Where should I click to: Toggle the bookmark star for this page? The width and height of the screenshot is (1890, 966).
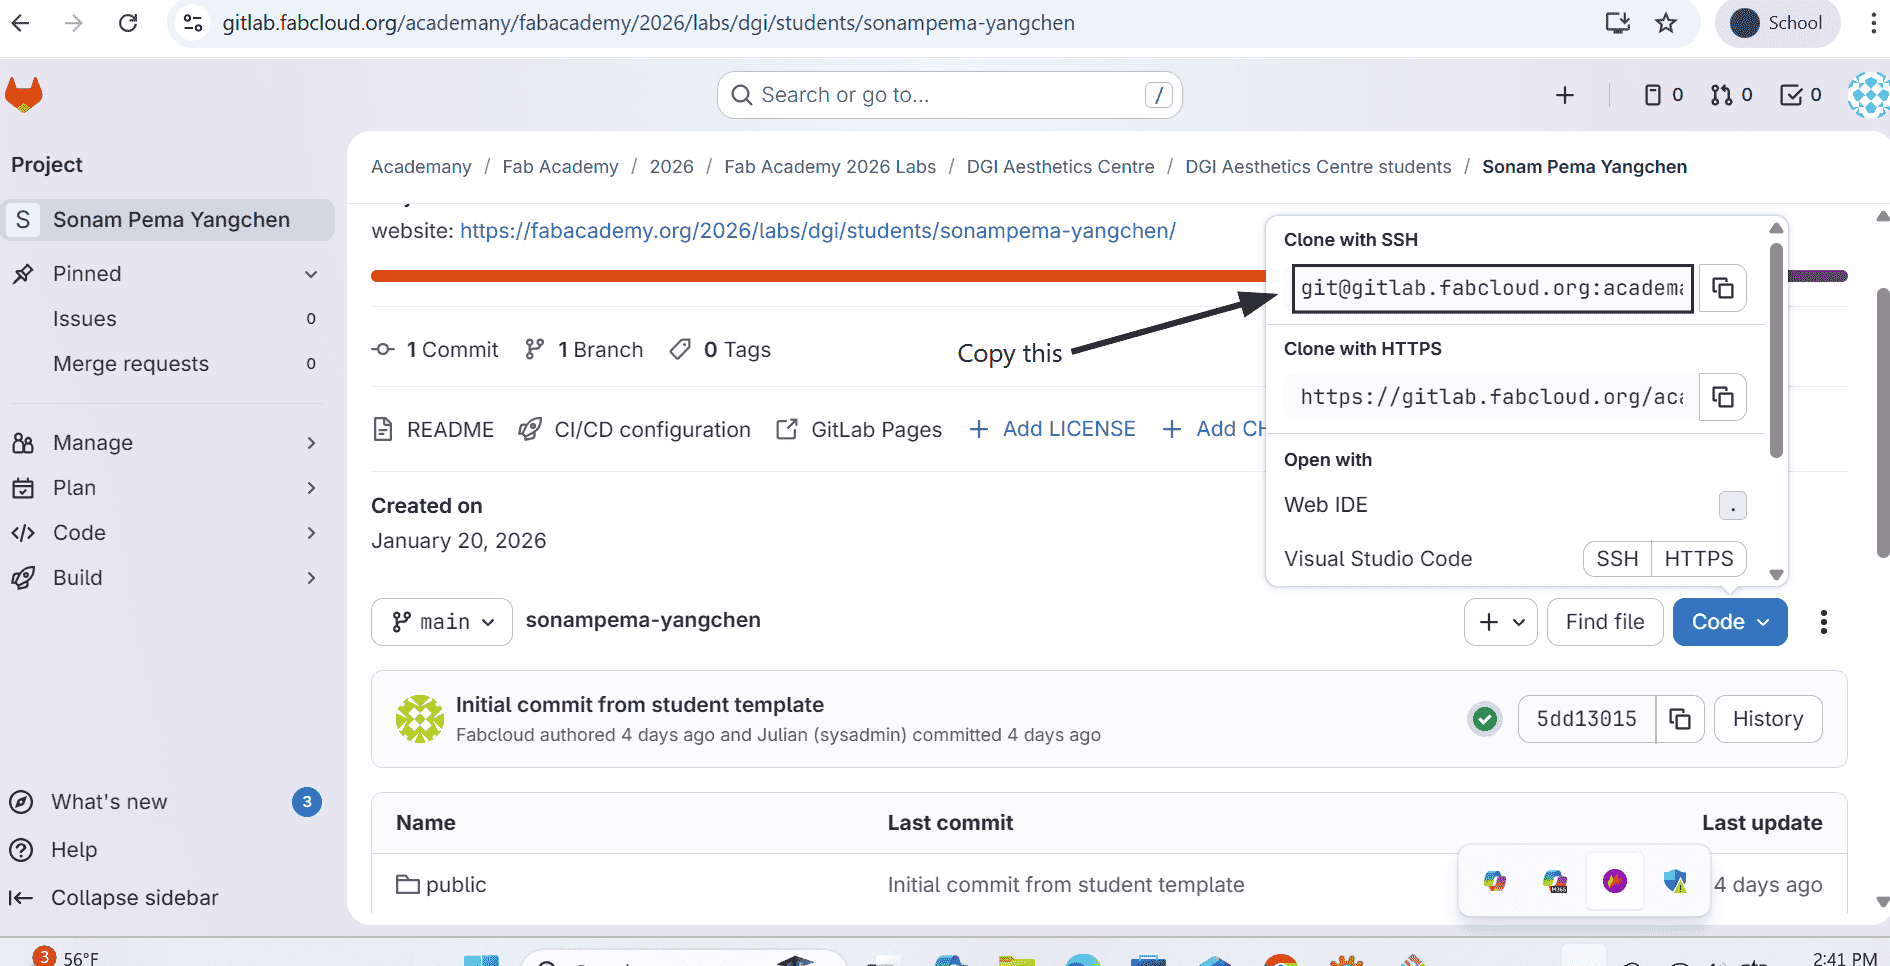coord(1666,23)
